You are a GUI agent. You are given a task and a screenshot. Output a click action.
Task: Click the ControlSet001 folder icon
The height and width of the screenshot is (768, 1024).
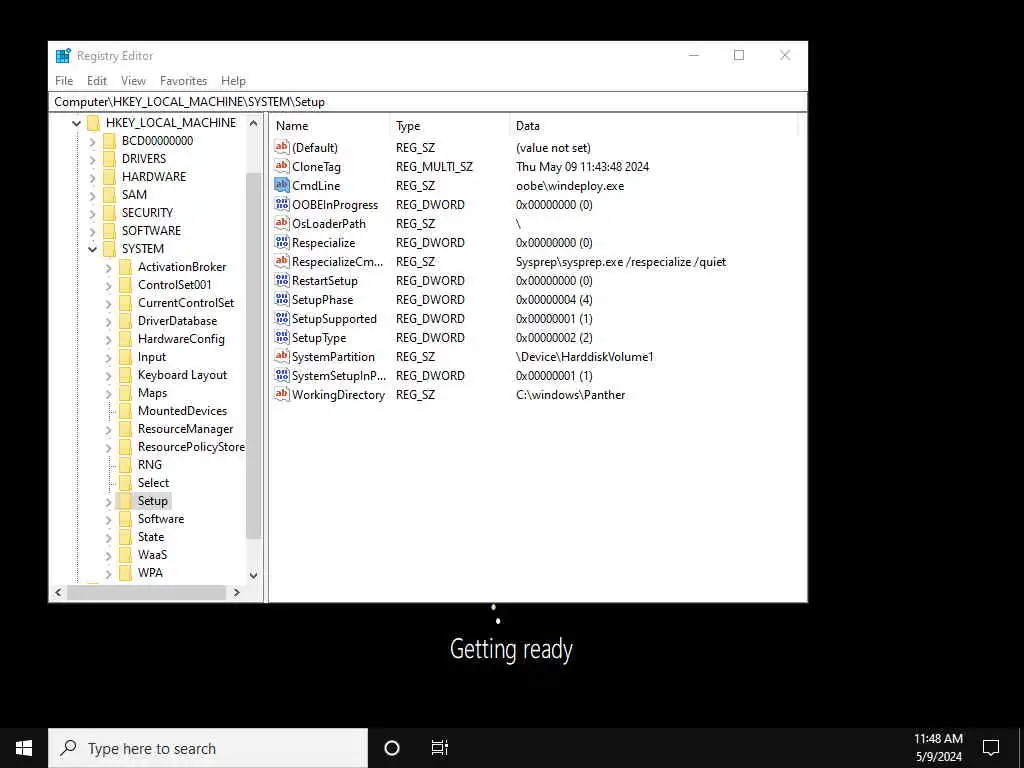point(125,285)
